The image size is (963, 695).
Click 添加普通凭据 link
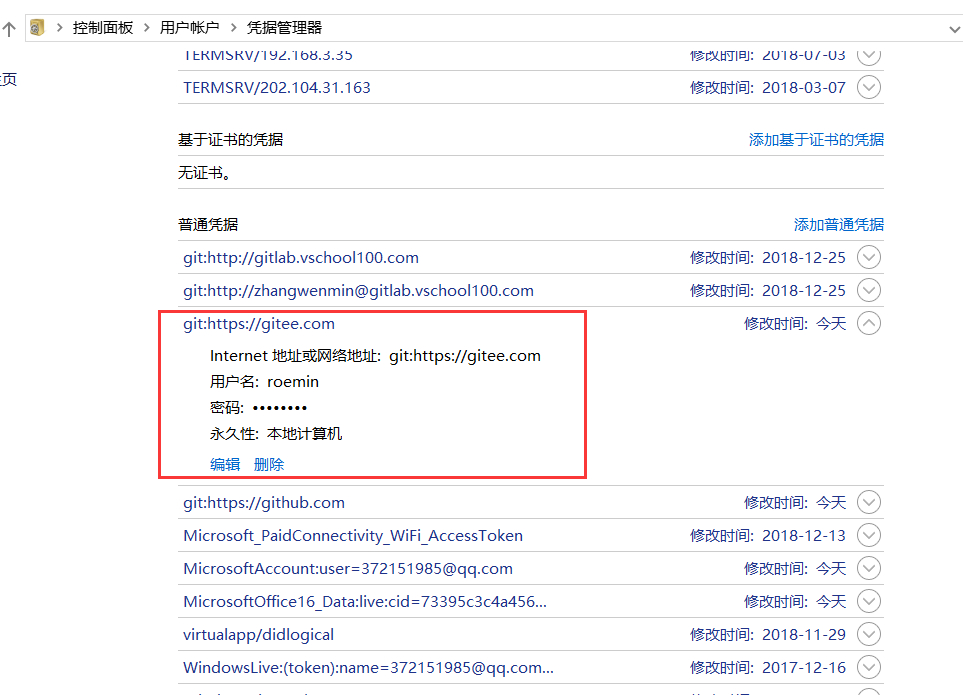coord(839,225)
